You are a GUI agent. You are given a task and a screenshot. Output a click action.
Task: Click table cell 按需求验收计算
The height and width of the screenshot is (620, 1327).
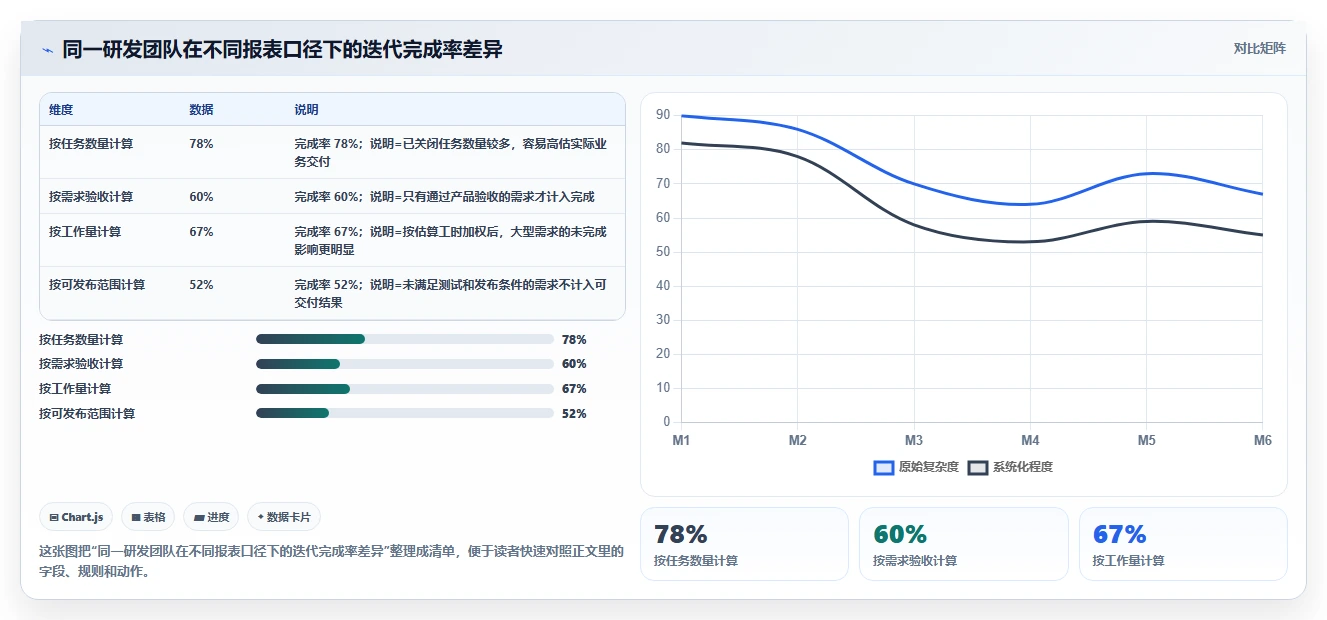[x=91, y=197]
